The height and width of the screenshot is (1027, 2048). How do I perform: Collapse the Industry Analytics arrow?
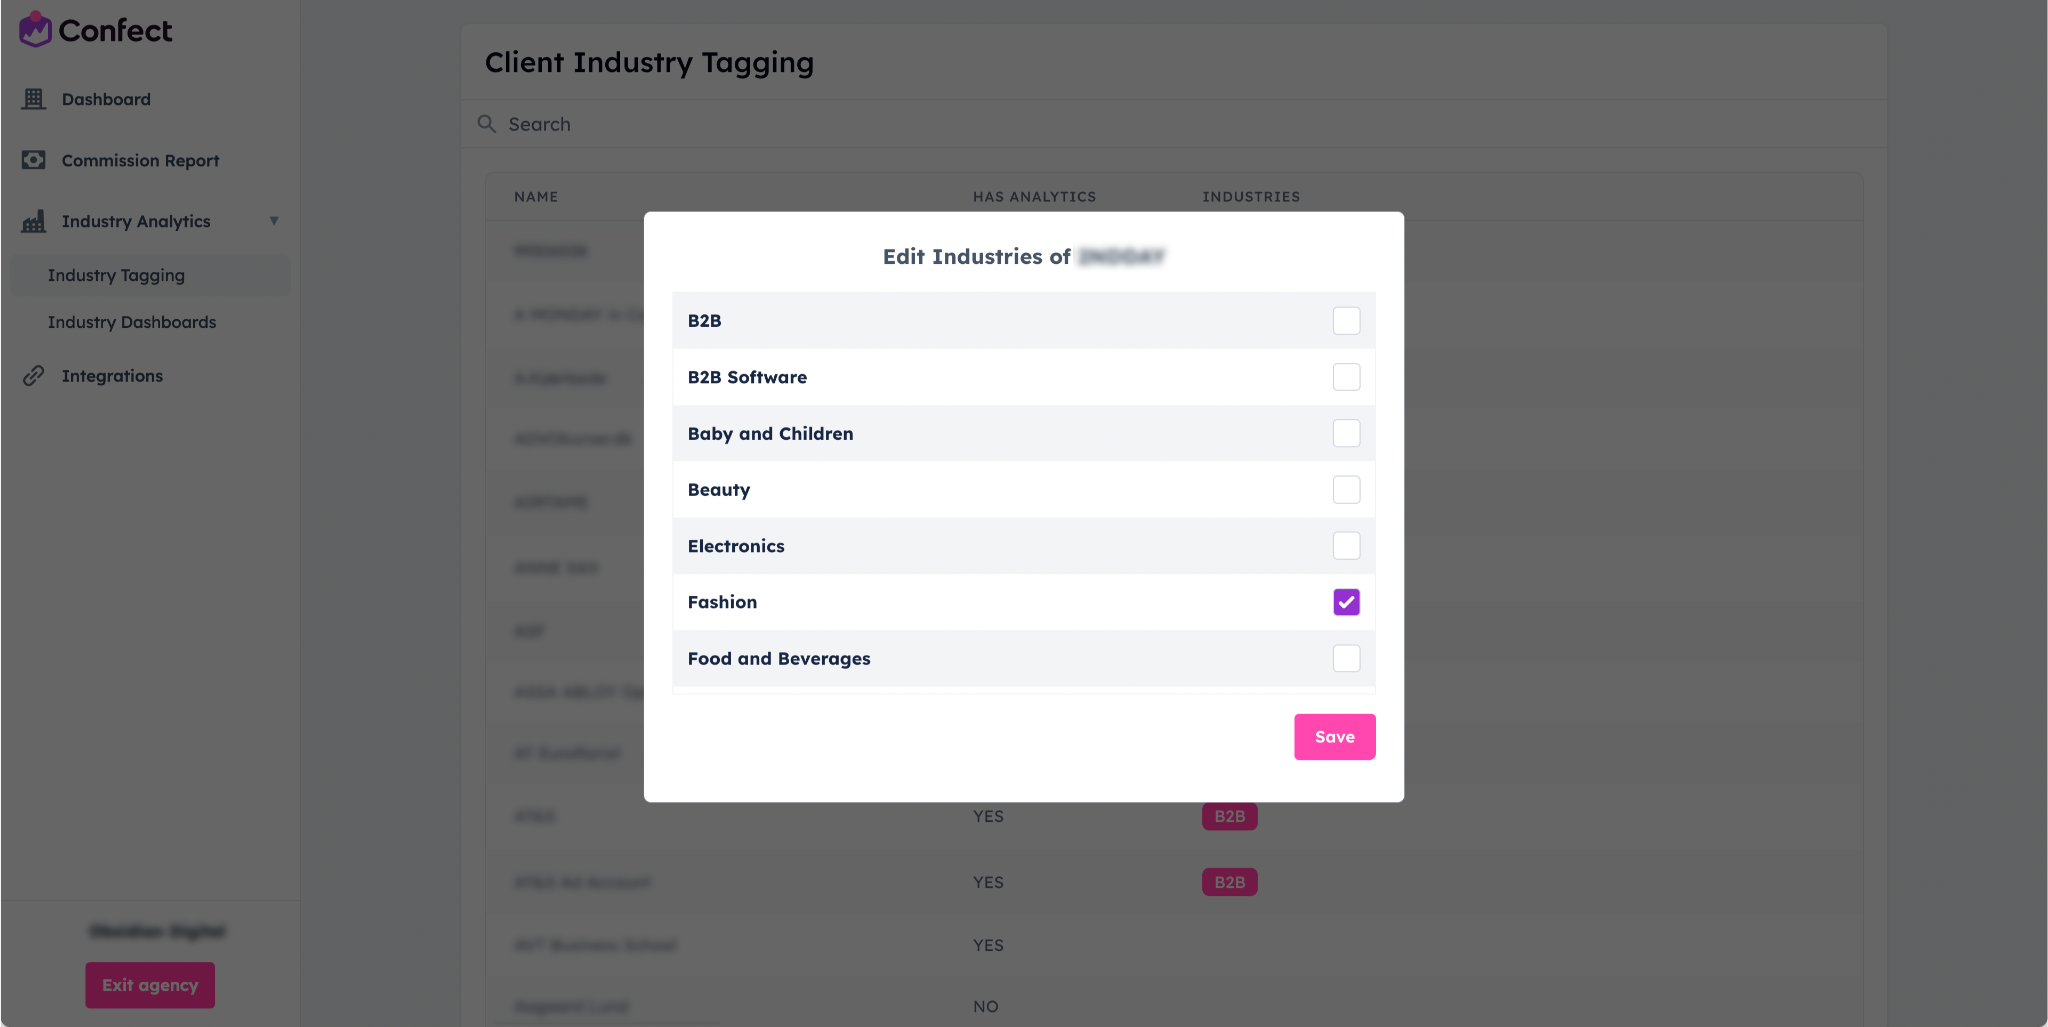(274, 221)
